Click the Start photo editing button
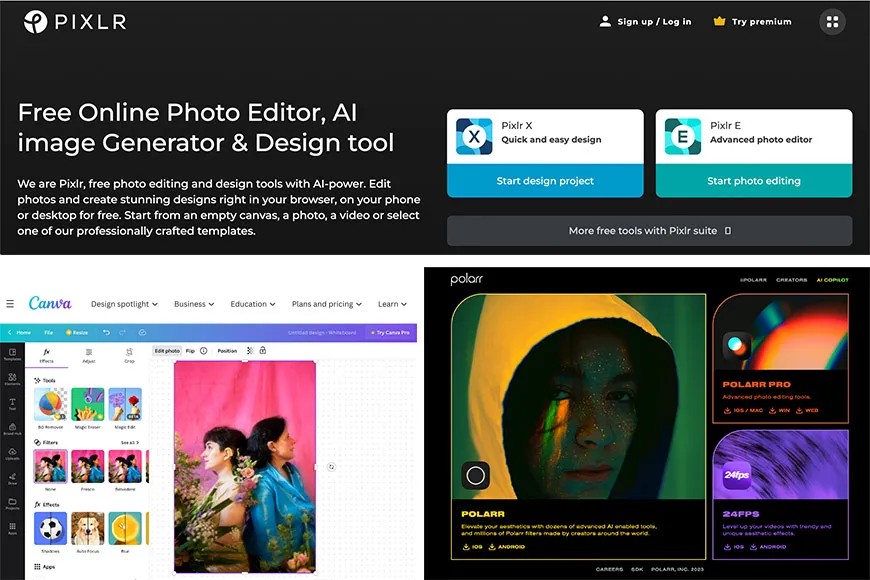 [x=753, y=182]
